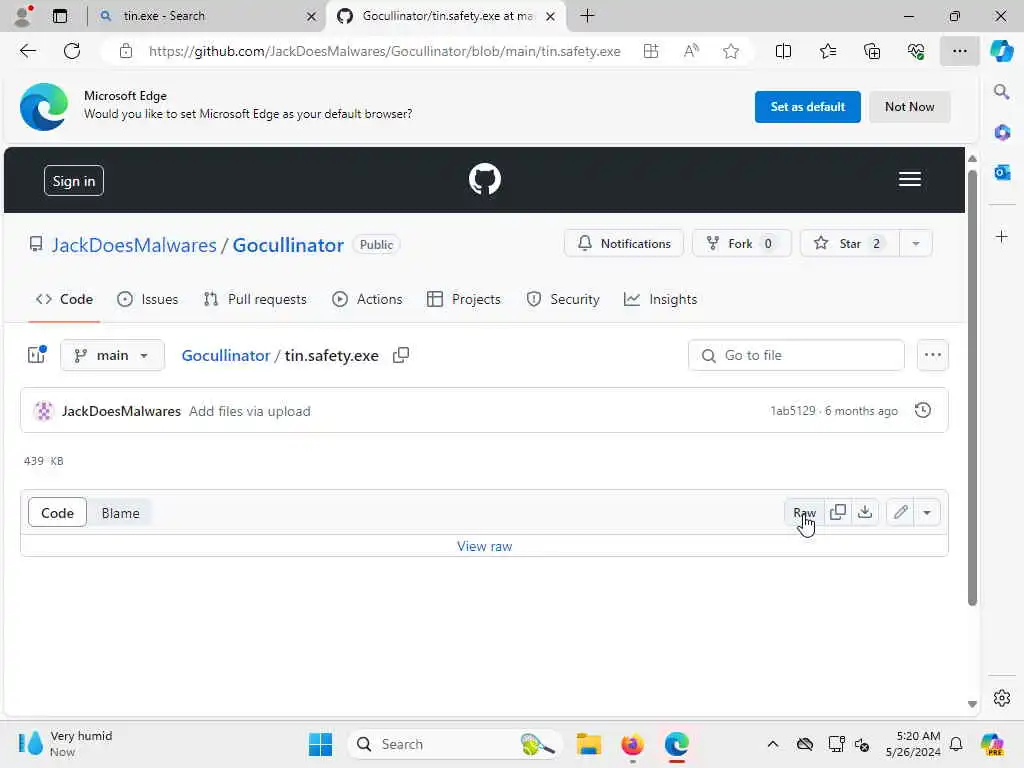Screen dimensions: 1024x768
Task: Open sidebar settings gear
Action: coord(1001,698)
